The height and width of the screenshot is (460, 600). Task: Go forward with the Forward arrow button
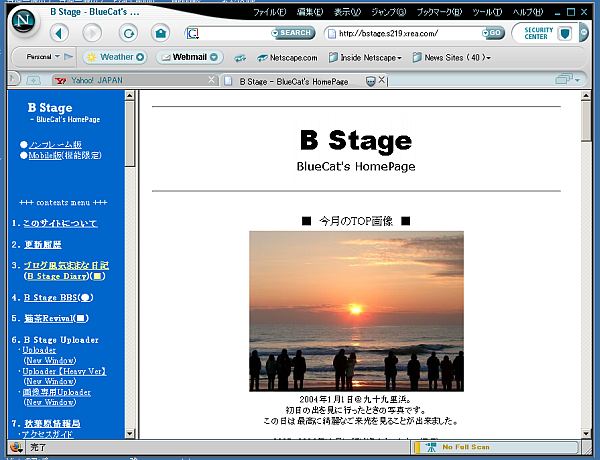tap(92, 33)
